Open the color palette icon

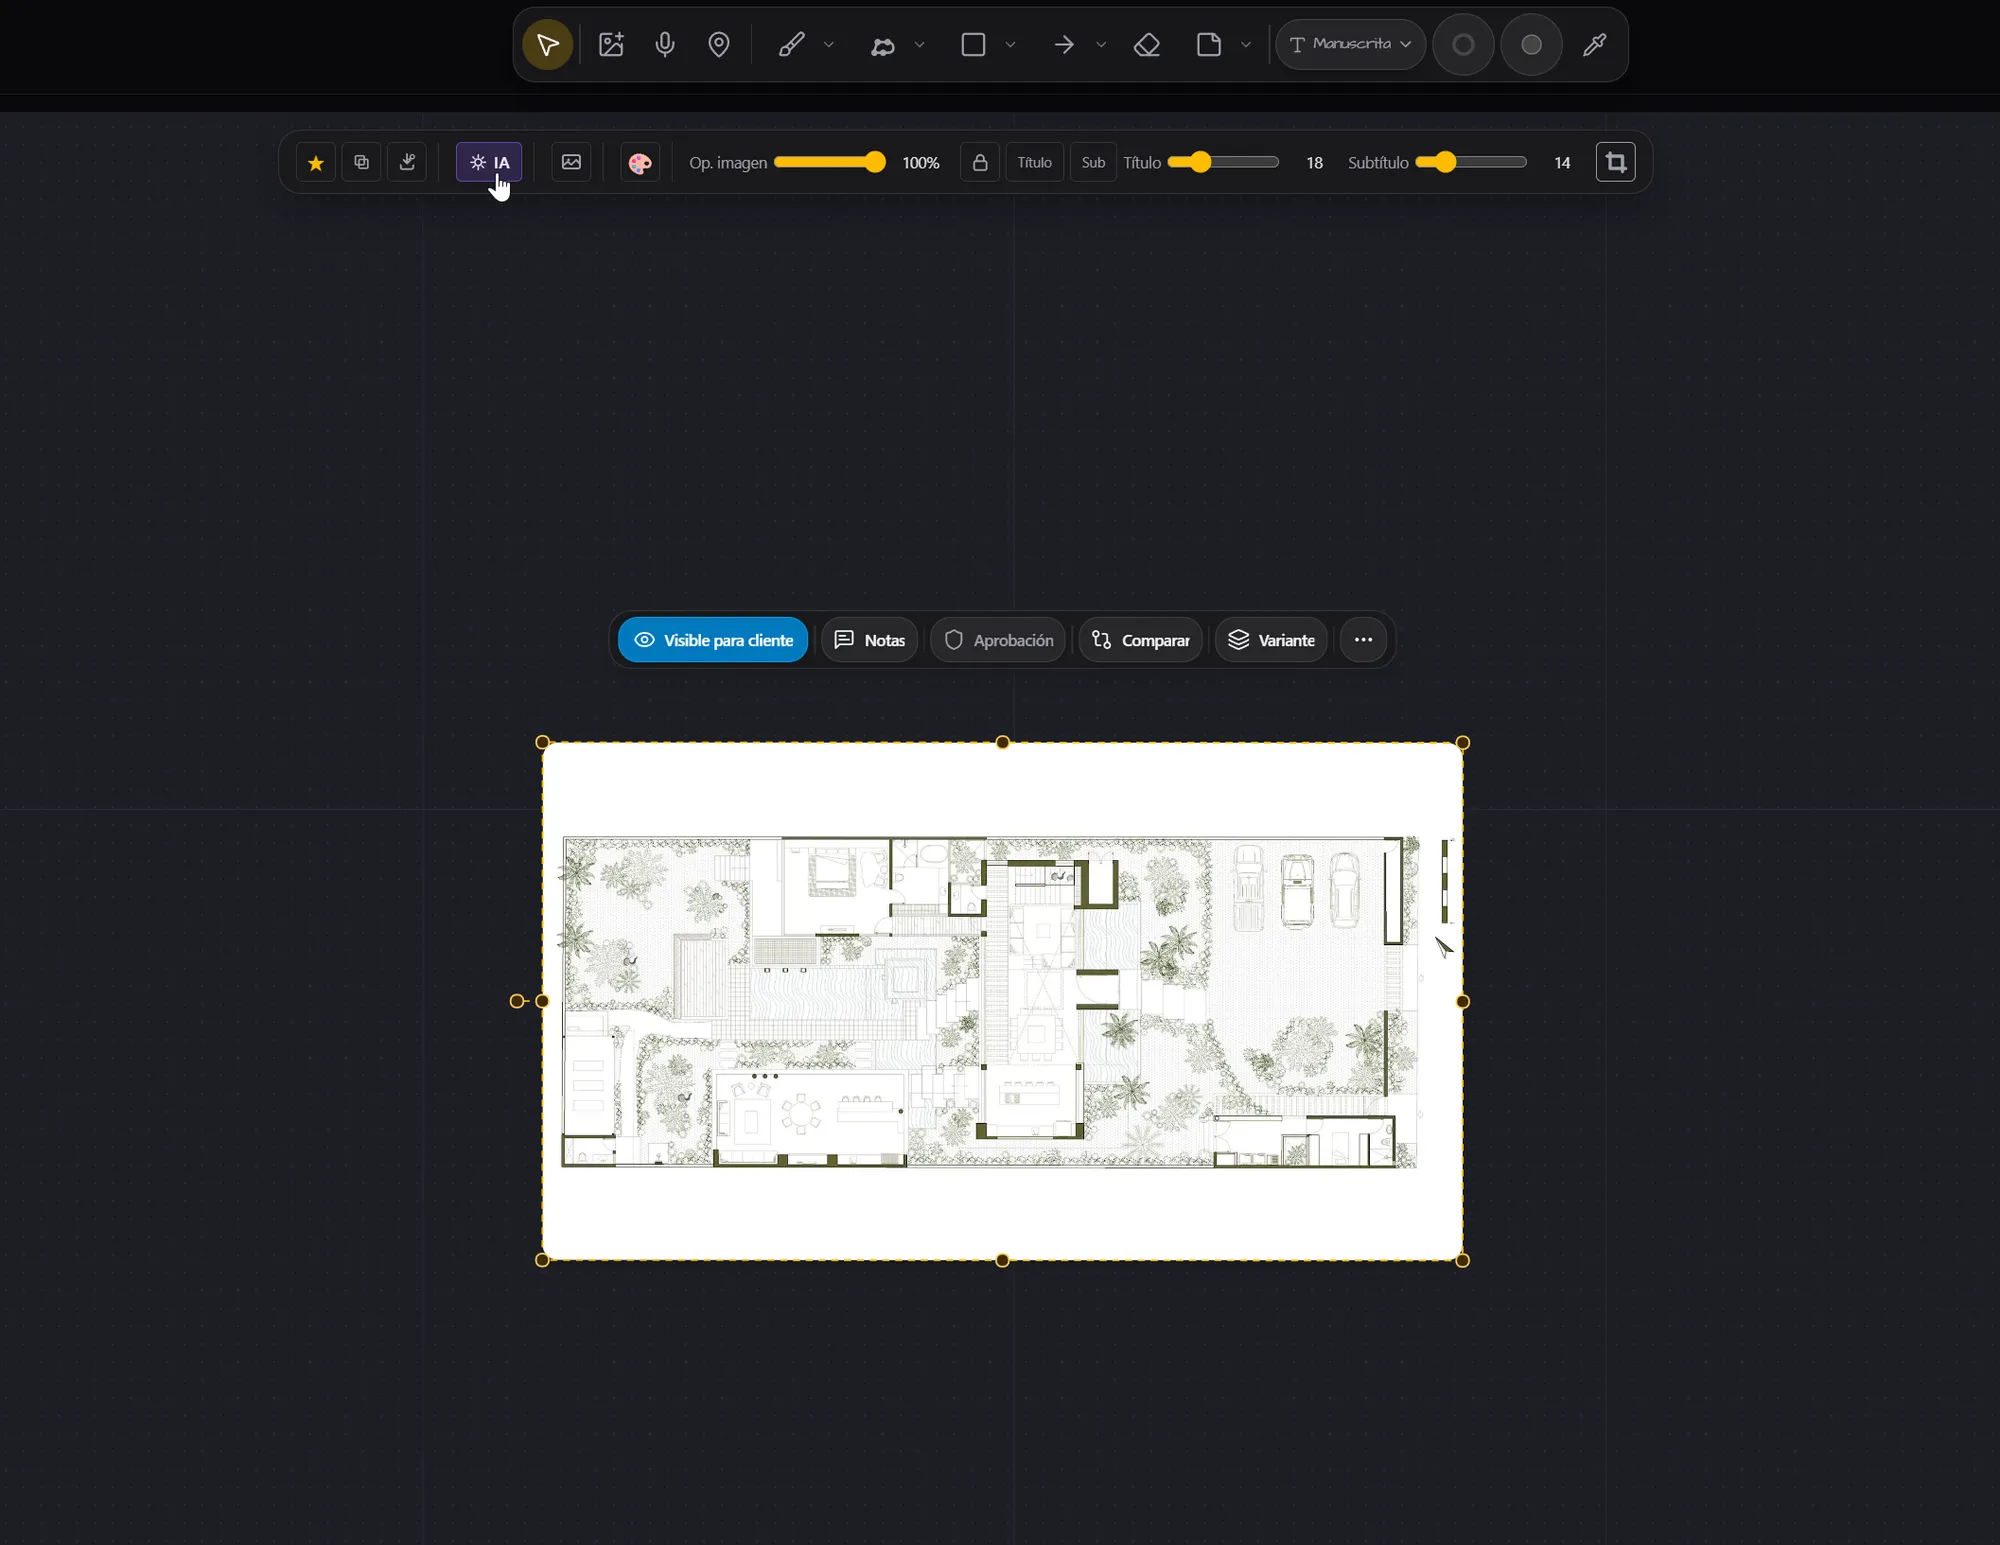point(640,163)
